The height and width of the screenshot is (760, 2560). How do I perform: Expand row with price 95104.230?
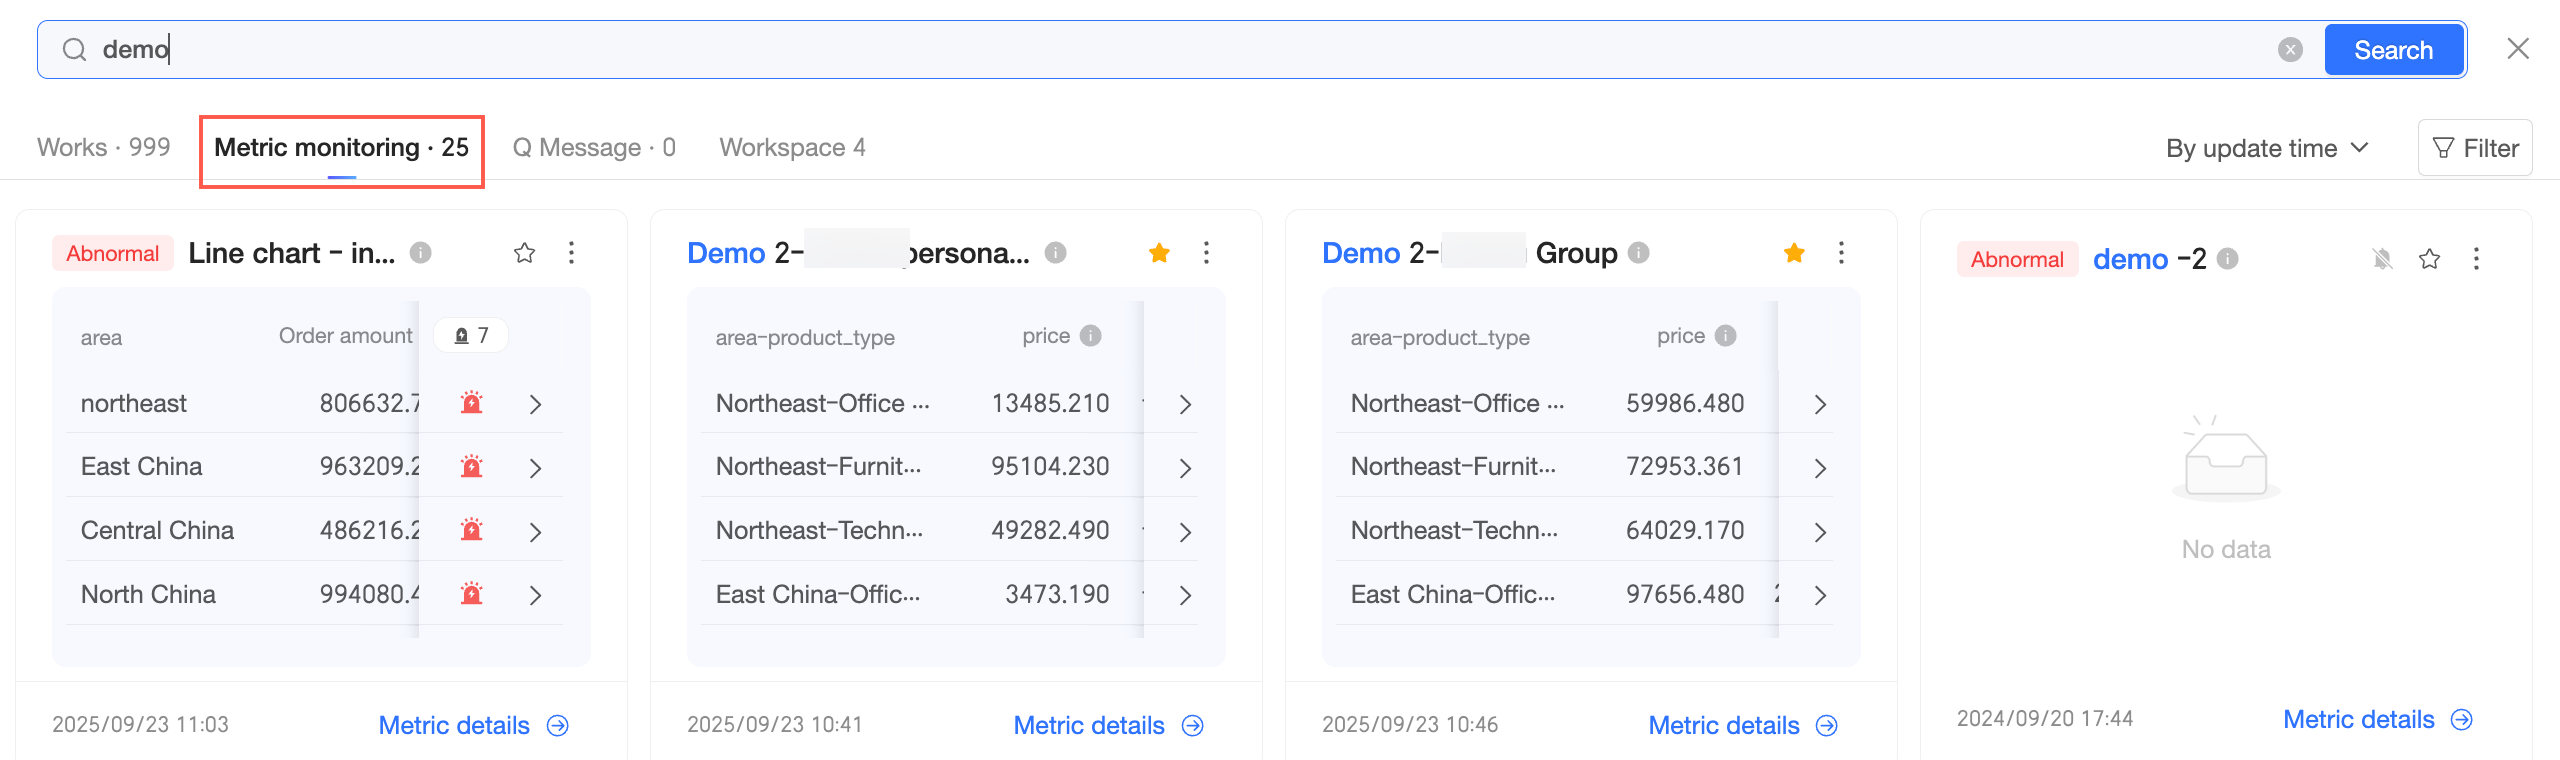coord(1185,468)
